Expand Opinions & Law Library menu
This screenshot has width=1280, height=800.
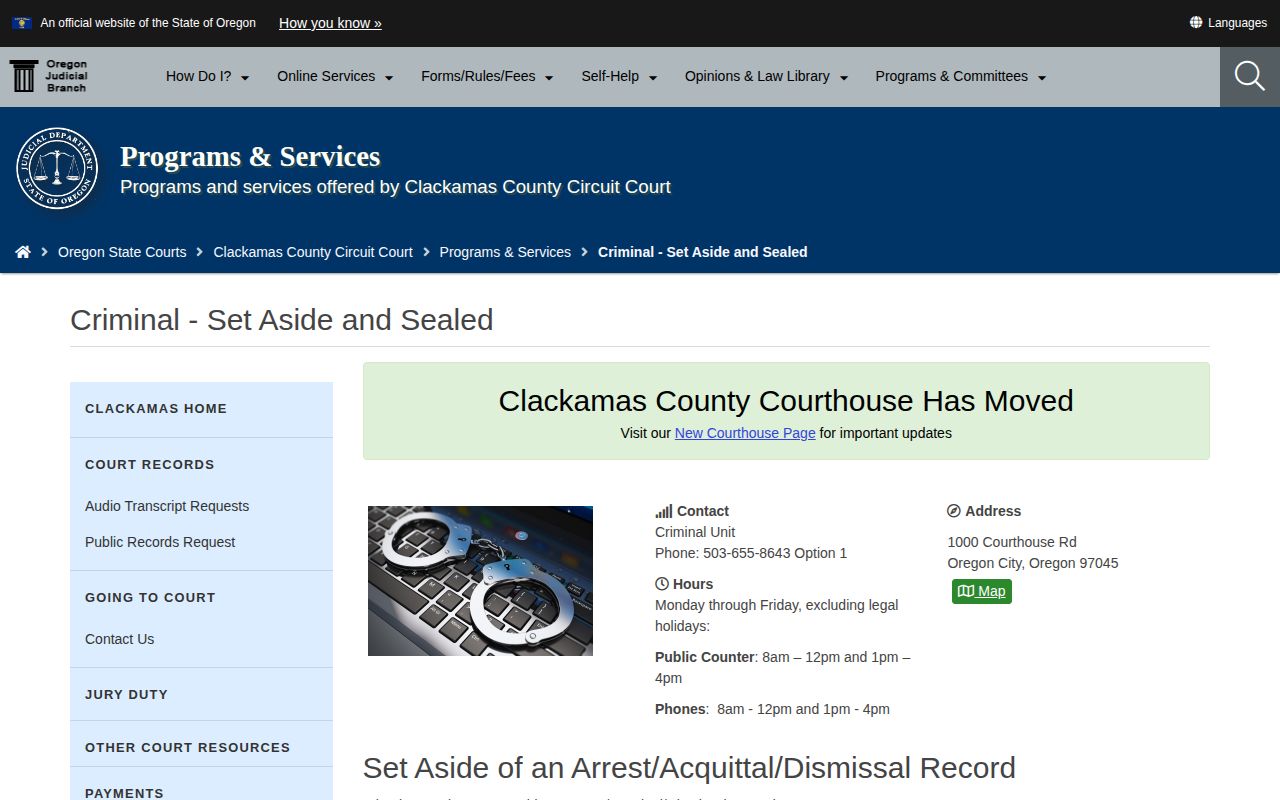(766, 76)
